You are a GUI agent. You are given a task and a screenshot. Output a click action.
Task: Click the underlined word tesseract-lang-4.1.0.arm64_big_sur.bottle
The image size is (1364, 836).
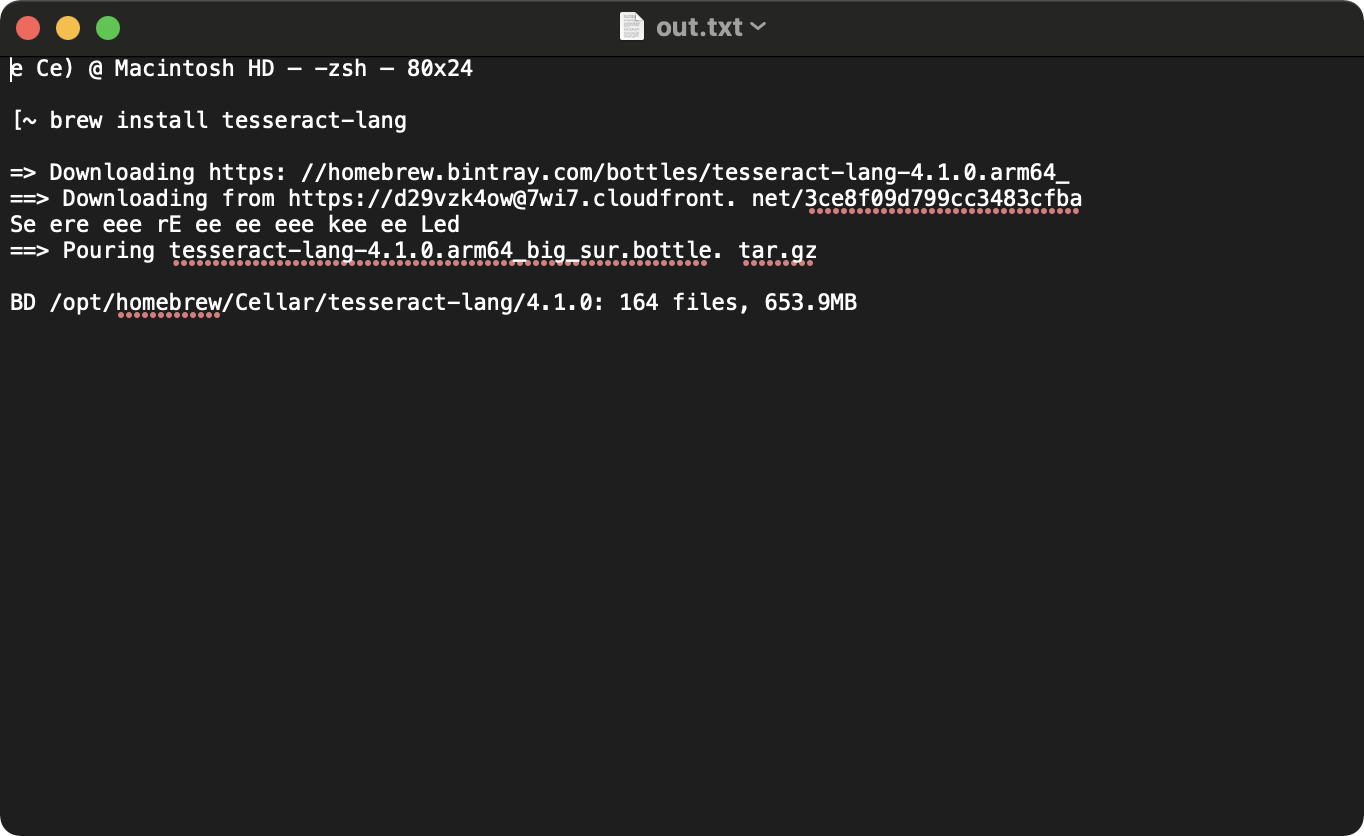440,251
